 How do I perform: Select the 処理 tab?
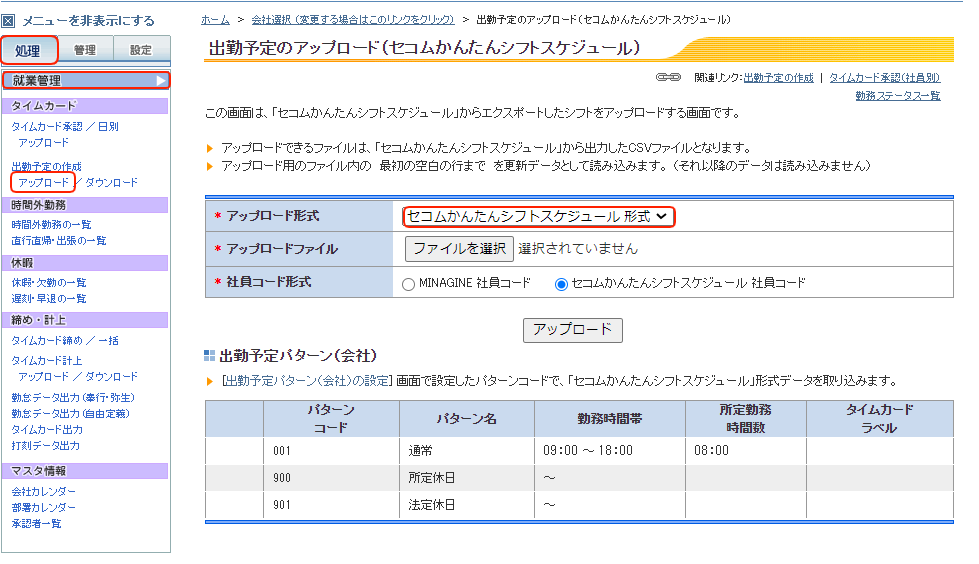point(29,50)
